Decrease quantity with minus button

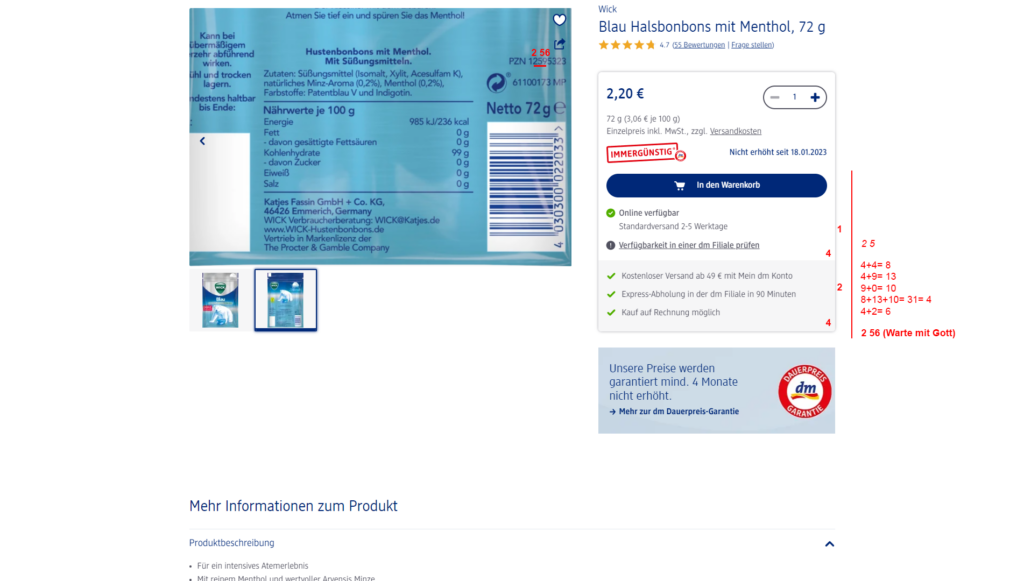click(x=775, y=97)
